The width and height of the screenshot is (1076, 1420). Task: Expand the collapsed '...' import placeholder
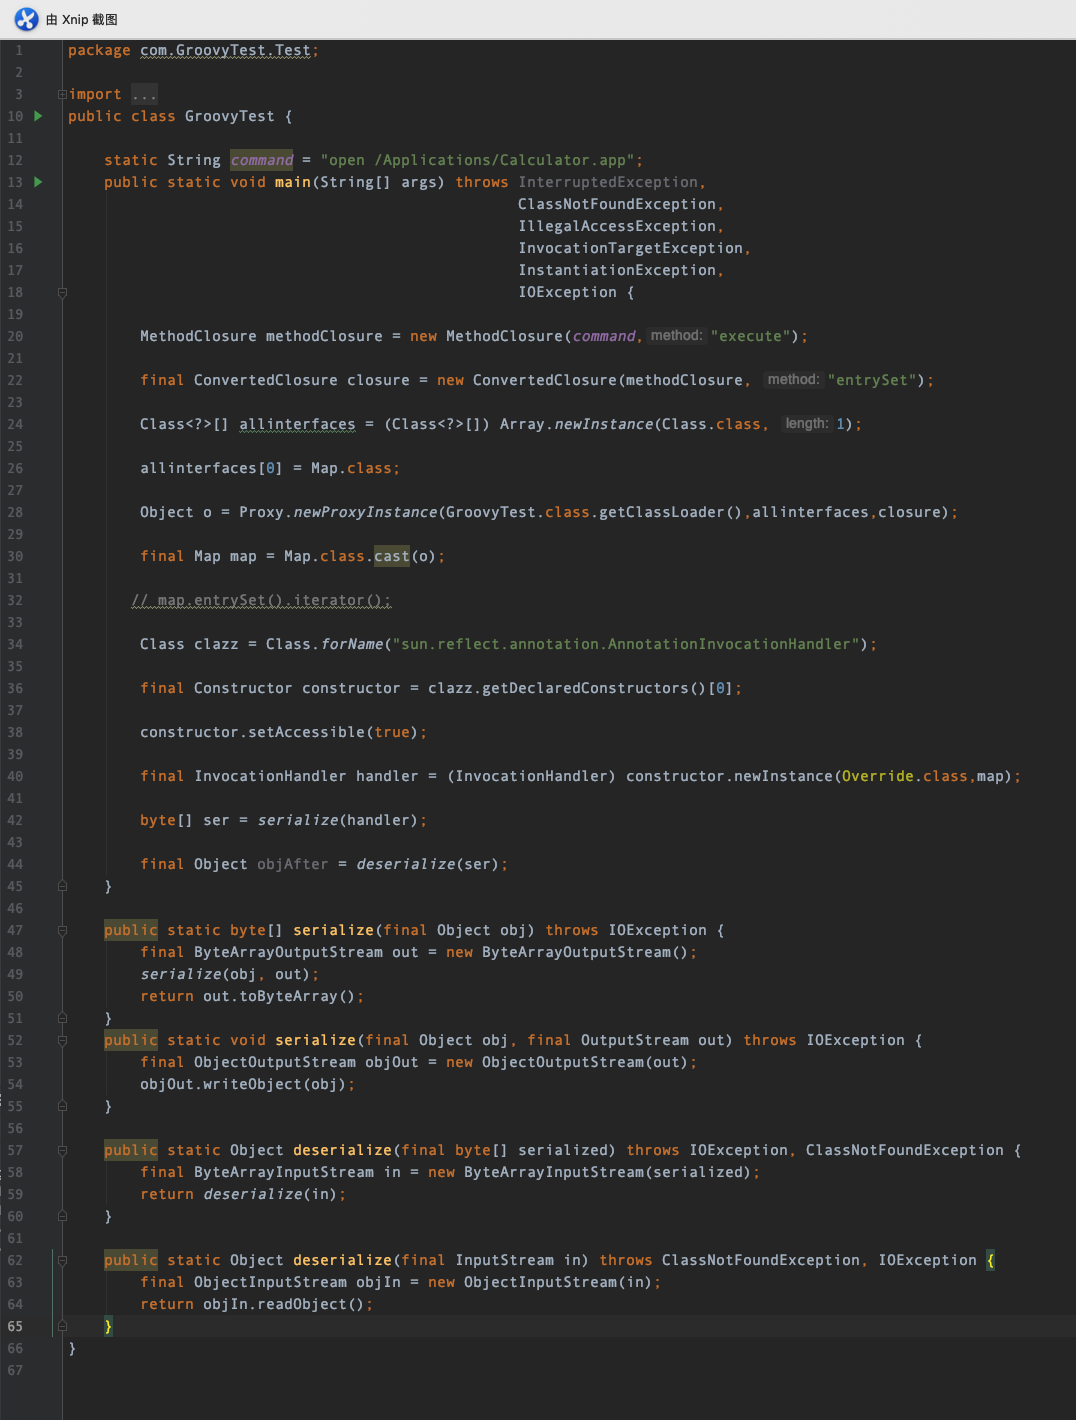coord(144,94)
